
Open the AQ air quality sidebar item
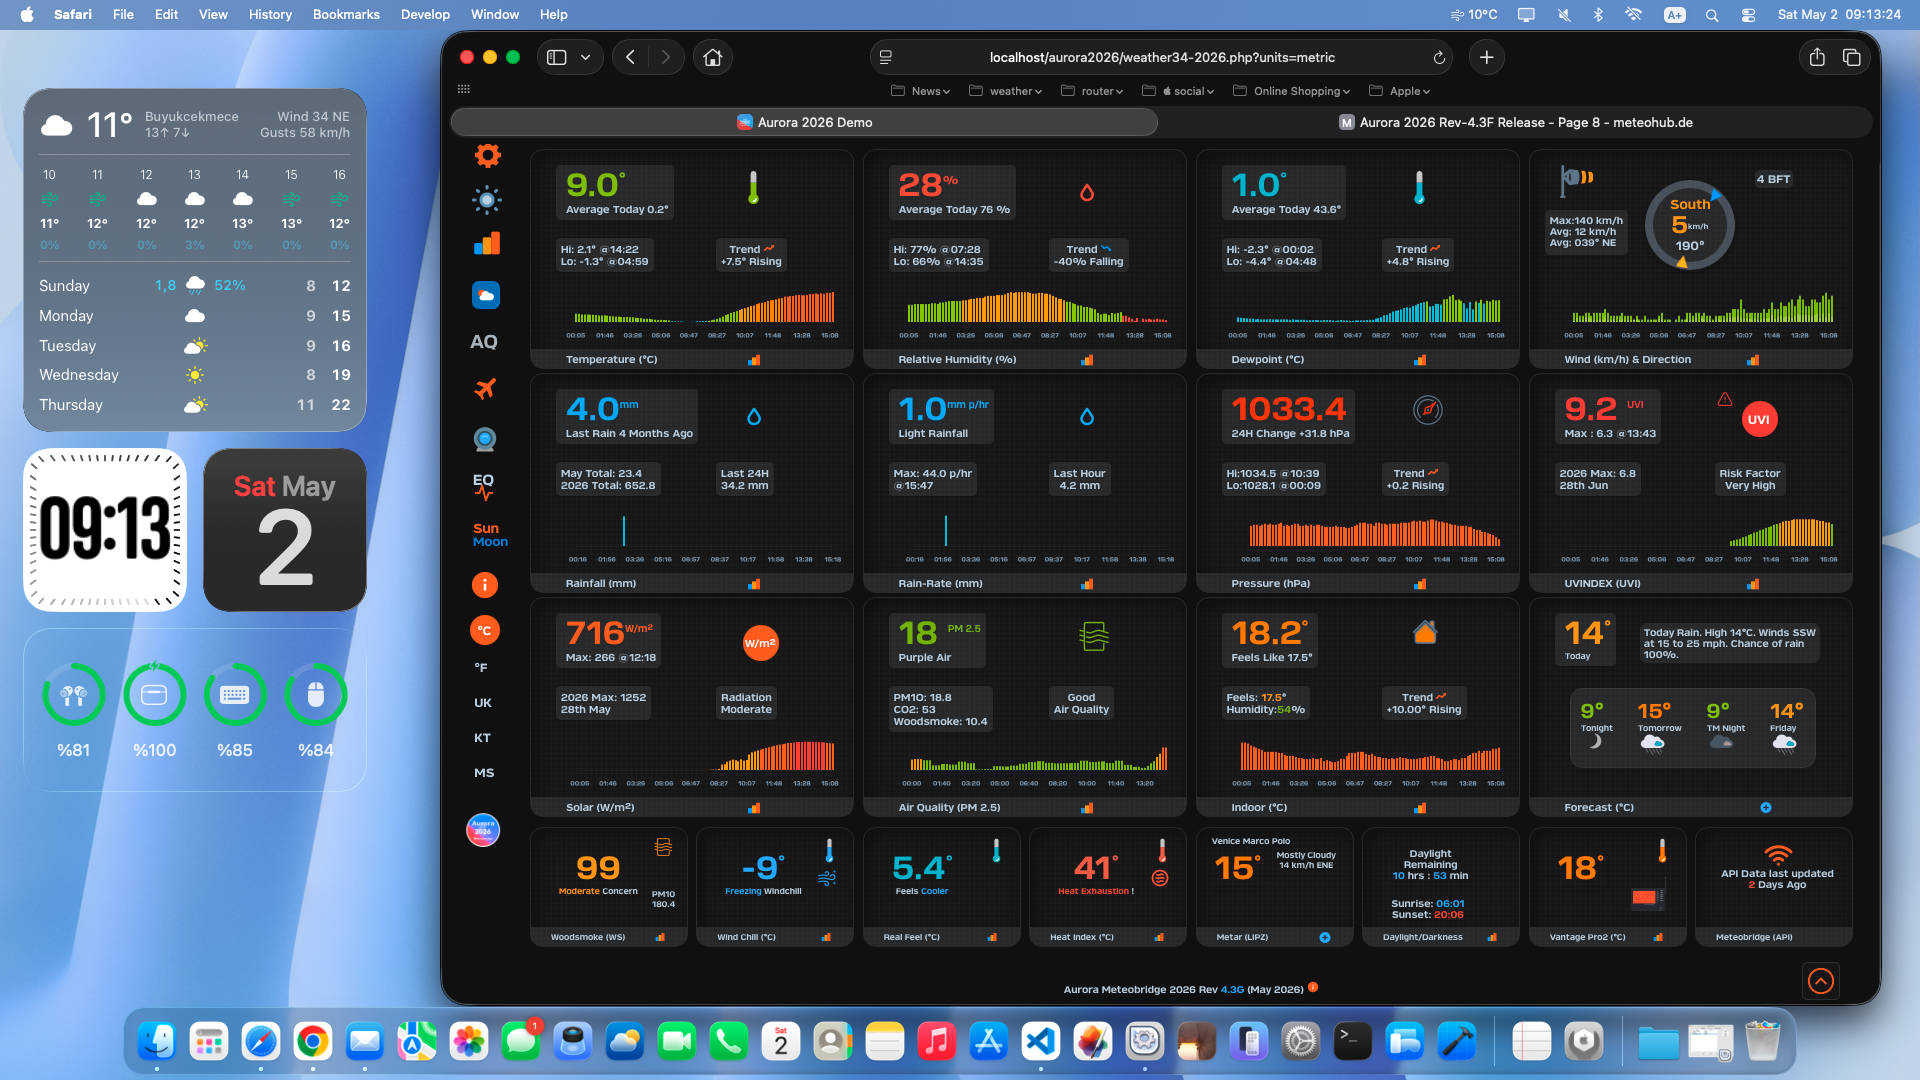[484, 342]
